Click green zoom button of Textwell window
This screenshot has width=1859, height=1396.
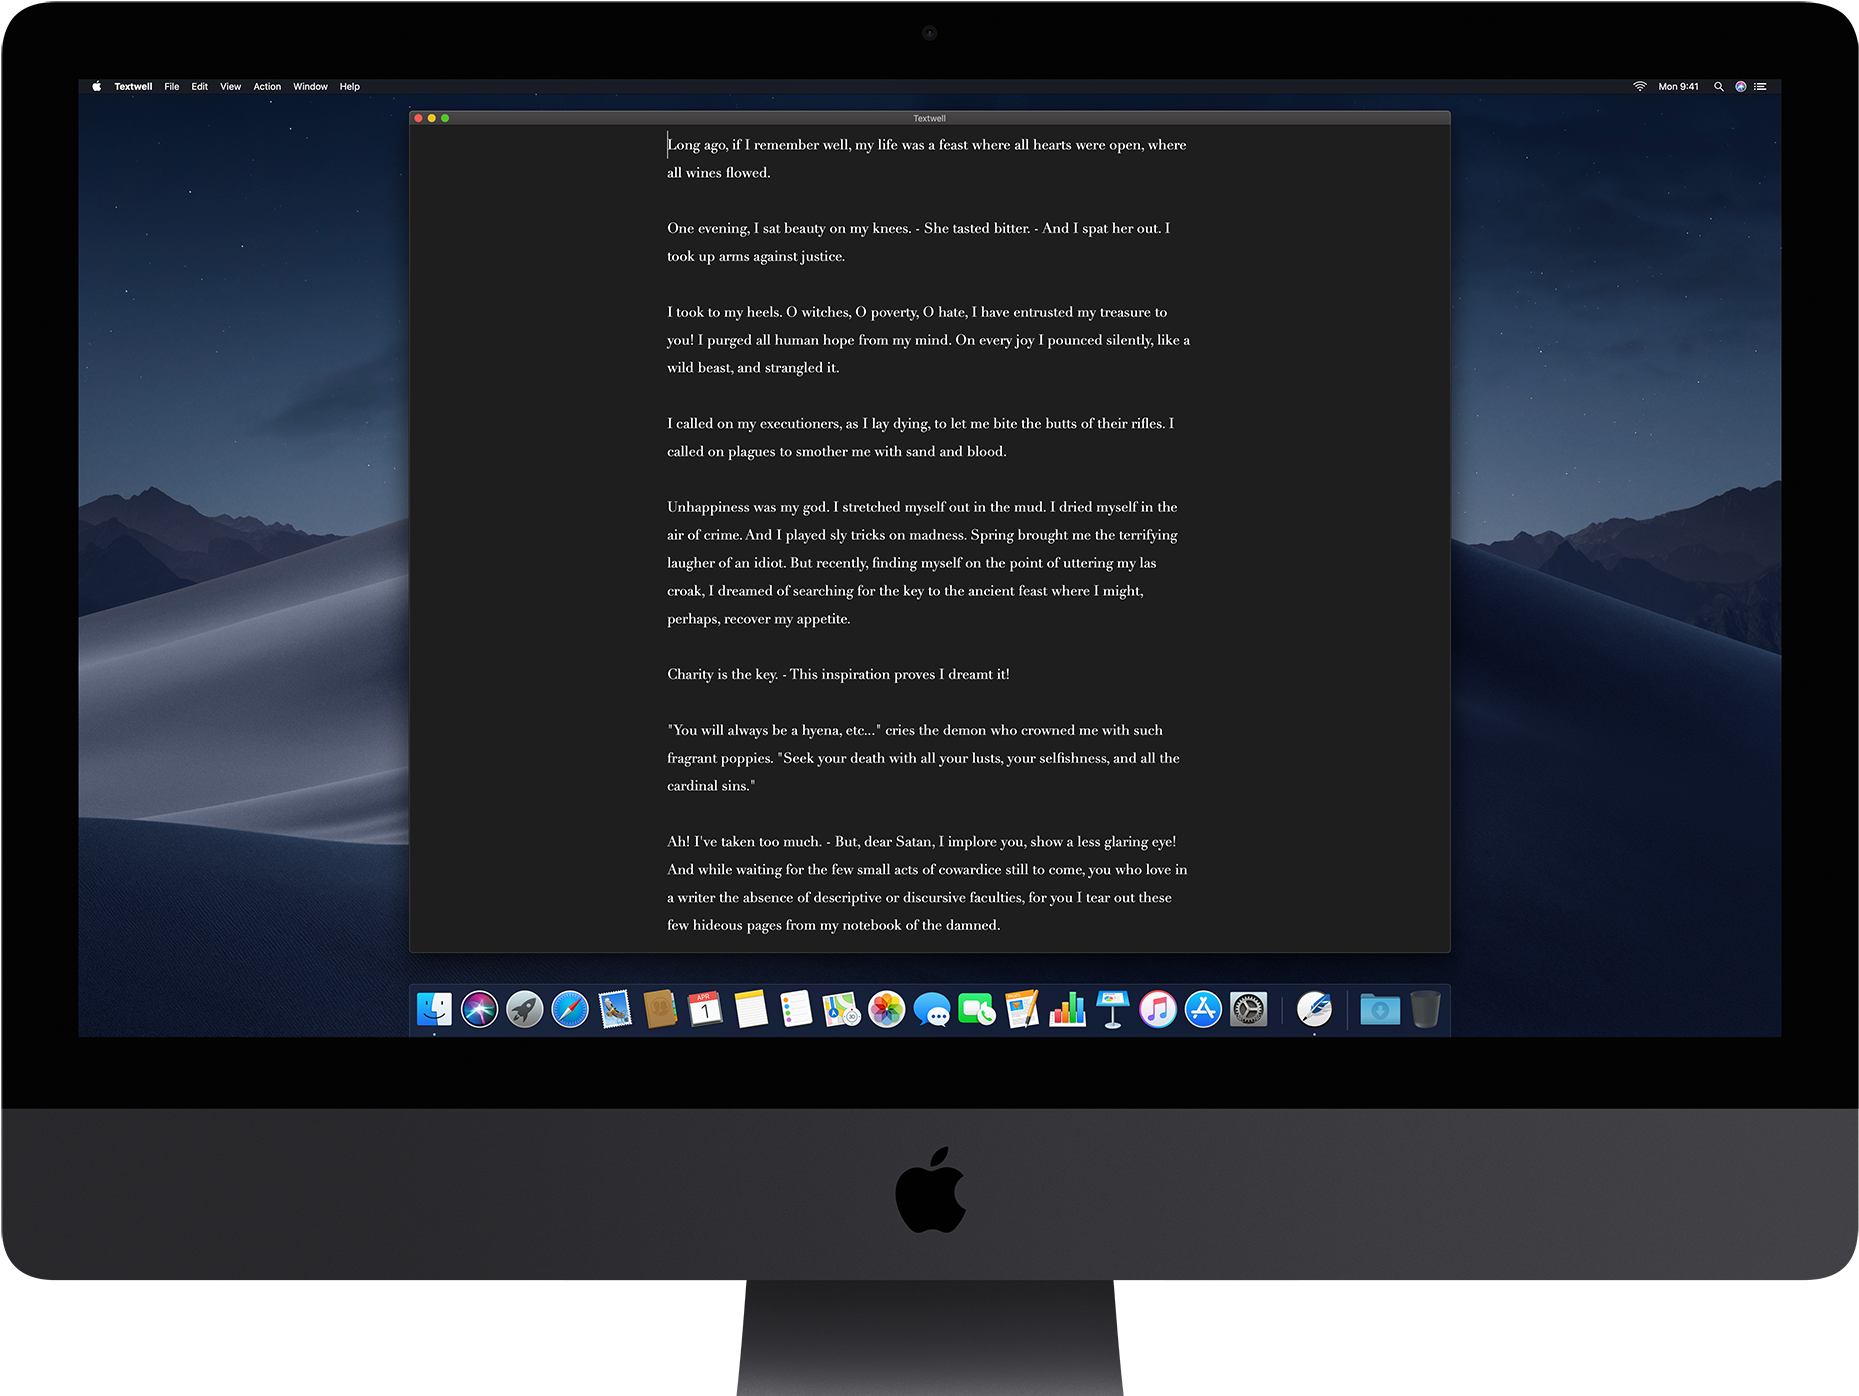coord(445,118)
